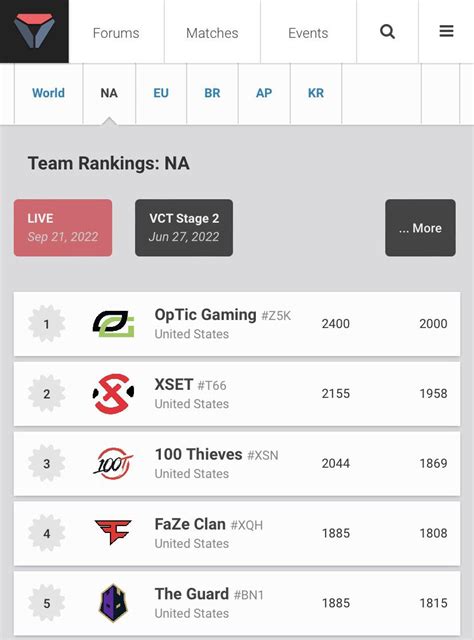This screenshot has height=640, width=474.
Task: Click the OpTic Gaming team logo
Action: point(113,324)
